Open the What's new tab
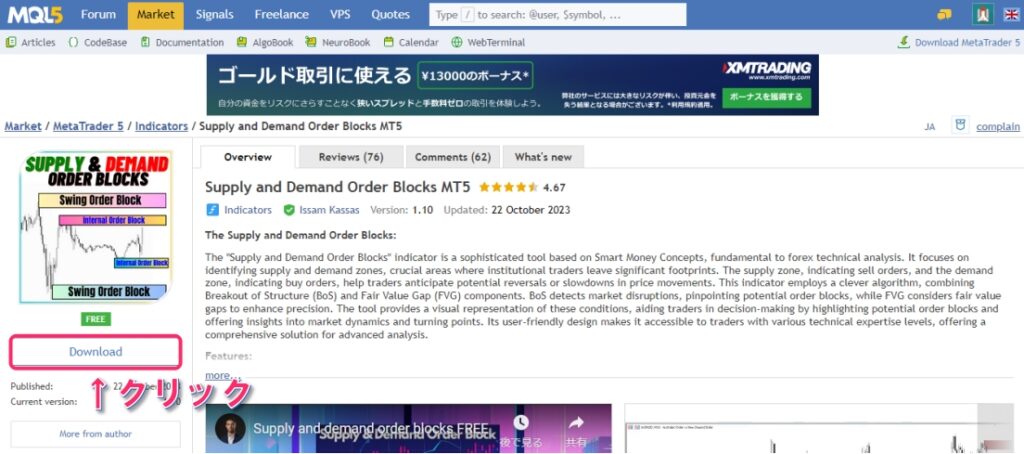Image resolution: width=1024 pixels, height=454 pixels. click(543, 157)
